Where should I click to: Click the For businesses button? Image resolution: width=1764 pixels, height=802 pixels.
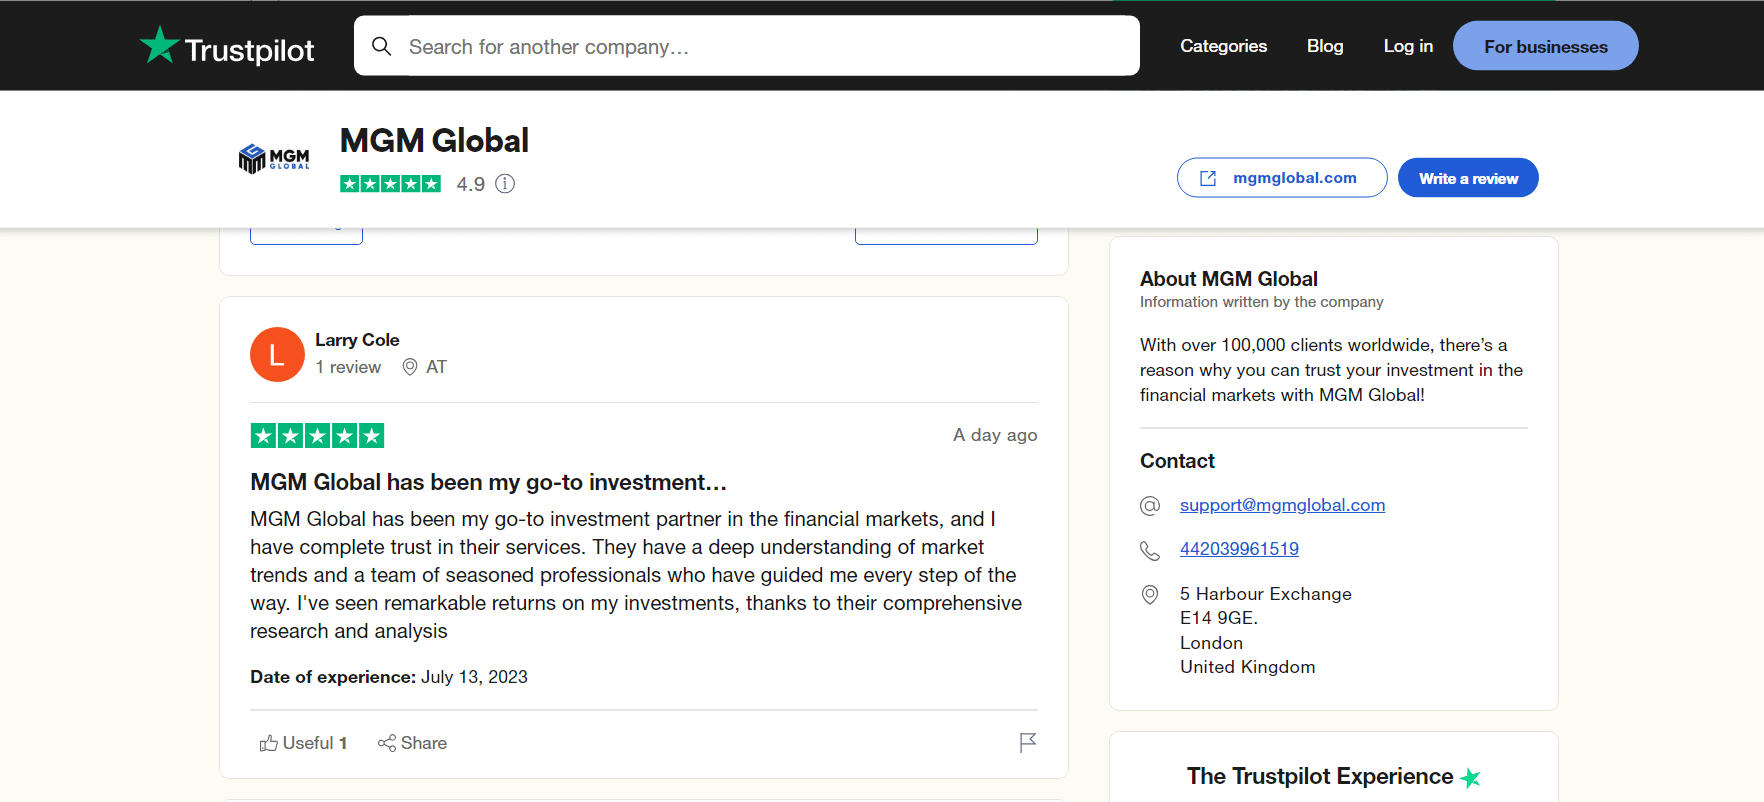(1545, 46)
